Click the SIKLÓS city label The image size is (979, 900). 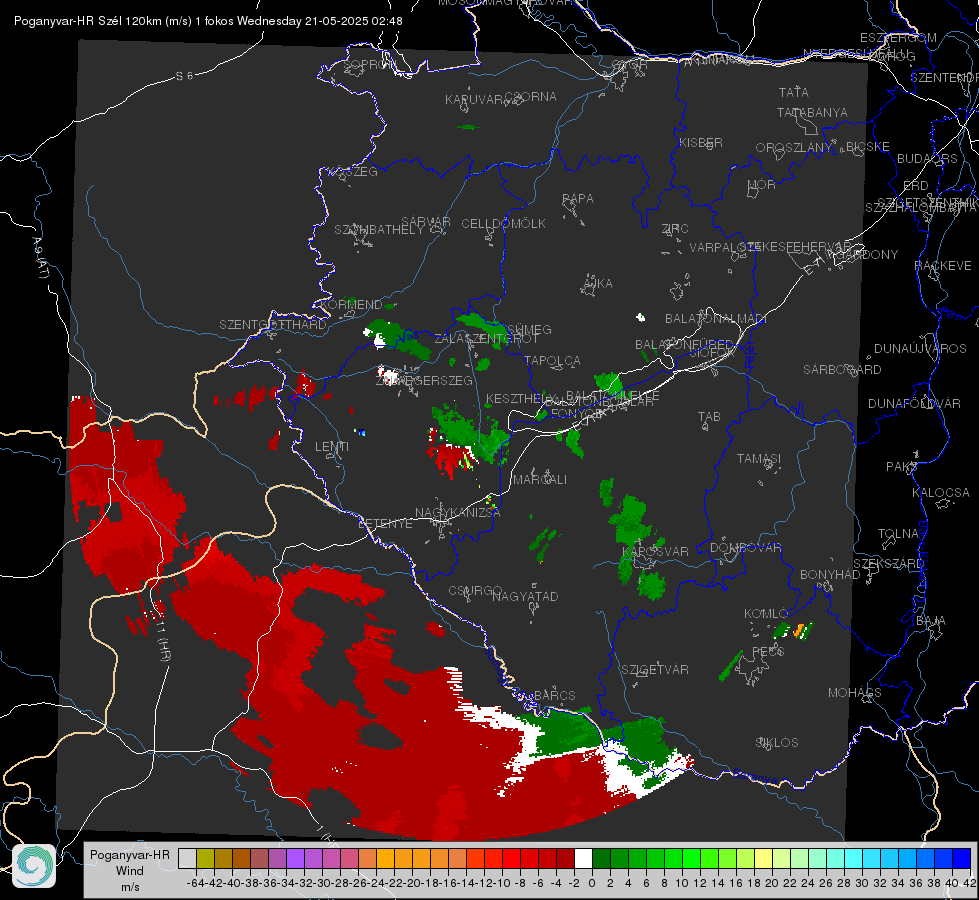click(777, 743)
